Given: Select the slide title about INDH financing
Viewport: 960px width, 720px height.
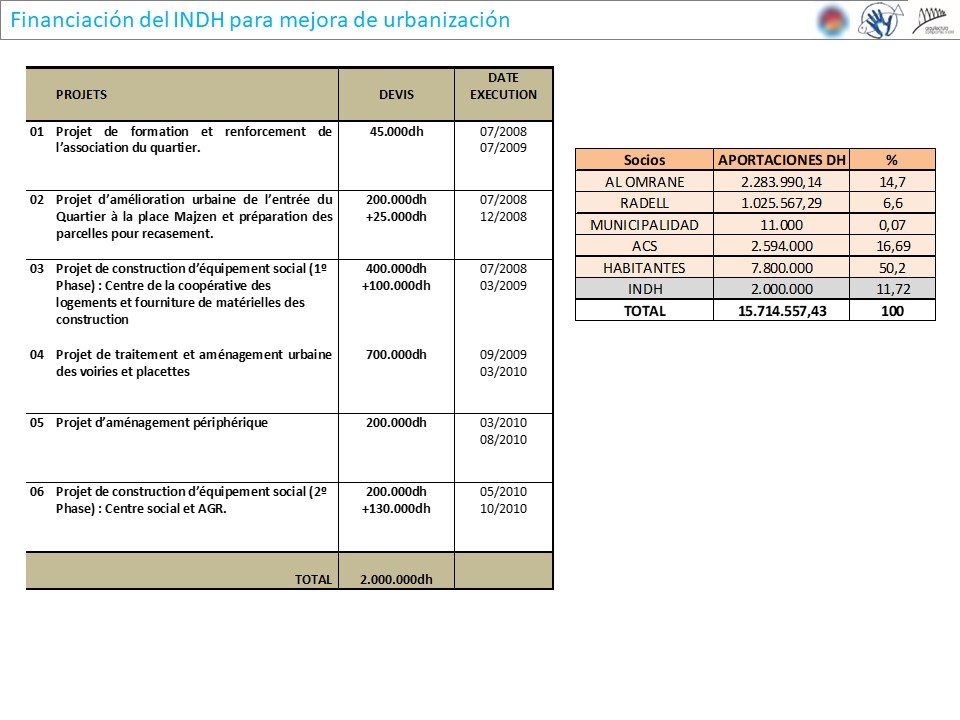Looking at the screenshot, I should [261, 20].
